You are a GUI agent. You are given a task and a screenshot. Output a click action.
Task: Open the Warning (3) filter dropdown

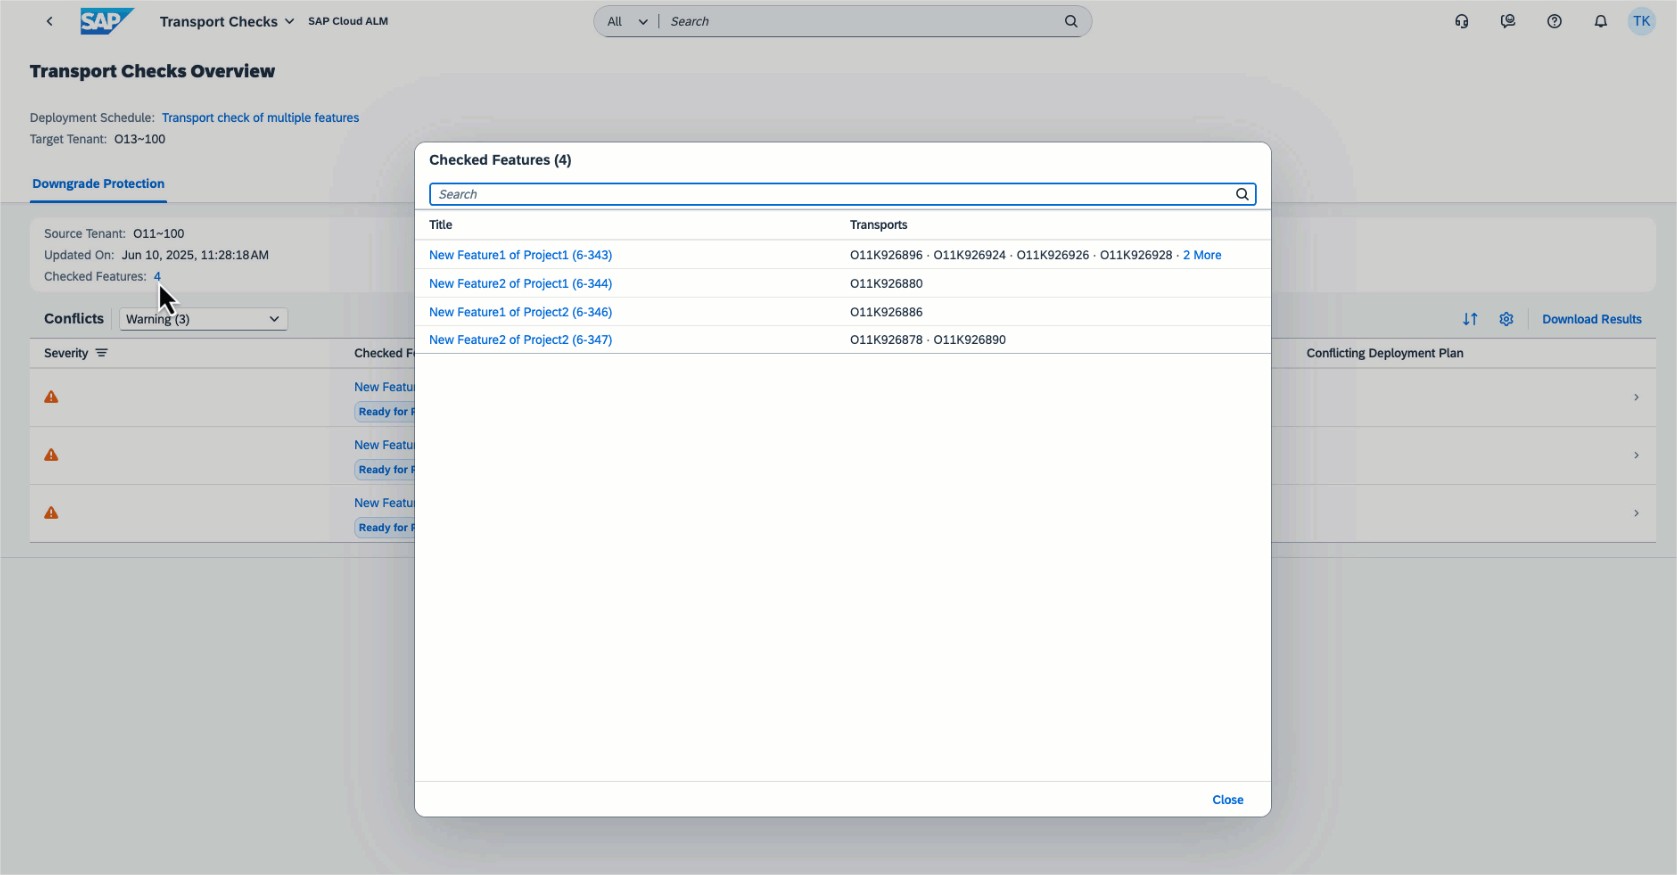203,319
